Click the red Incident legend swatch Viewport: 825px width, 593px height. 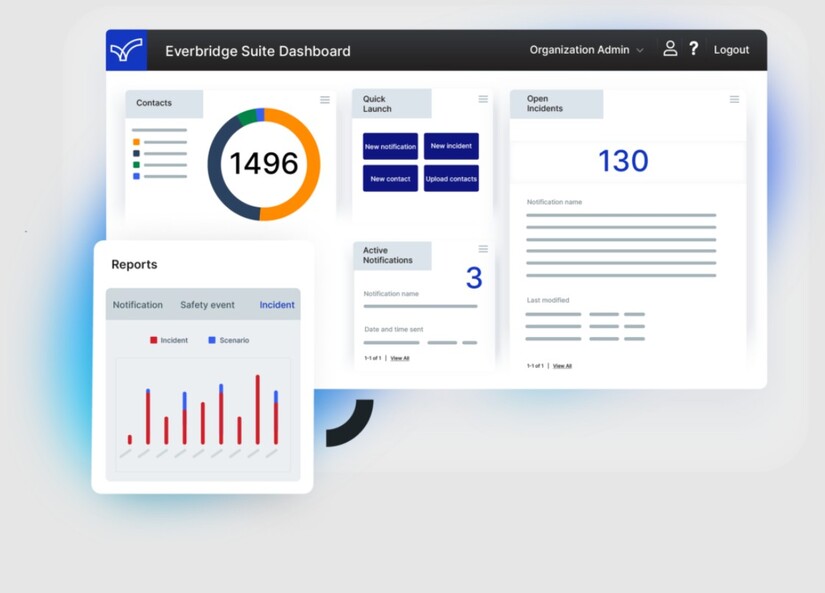click(153, 340)
